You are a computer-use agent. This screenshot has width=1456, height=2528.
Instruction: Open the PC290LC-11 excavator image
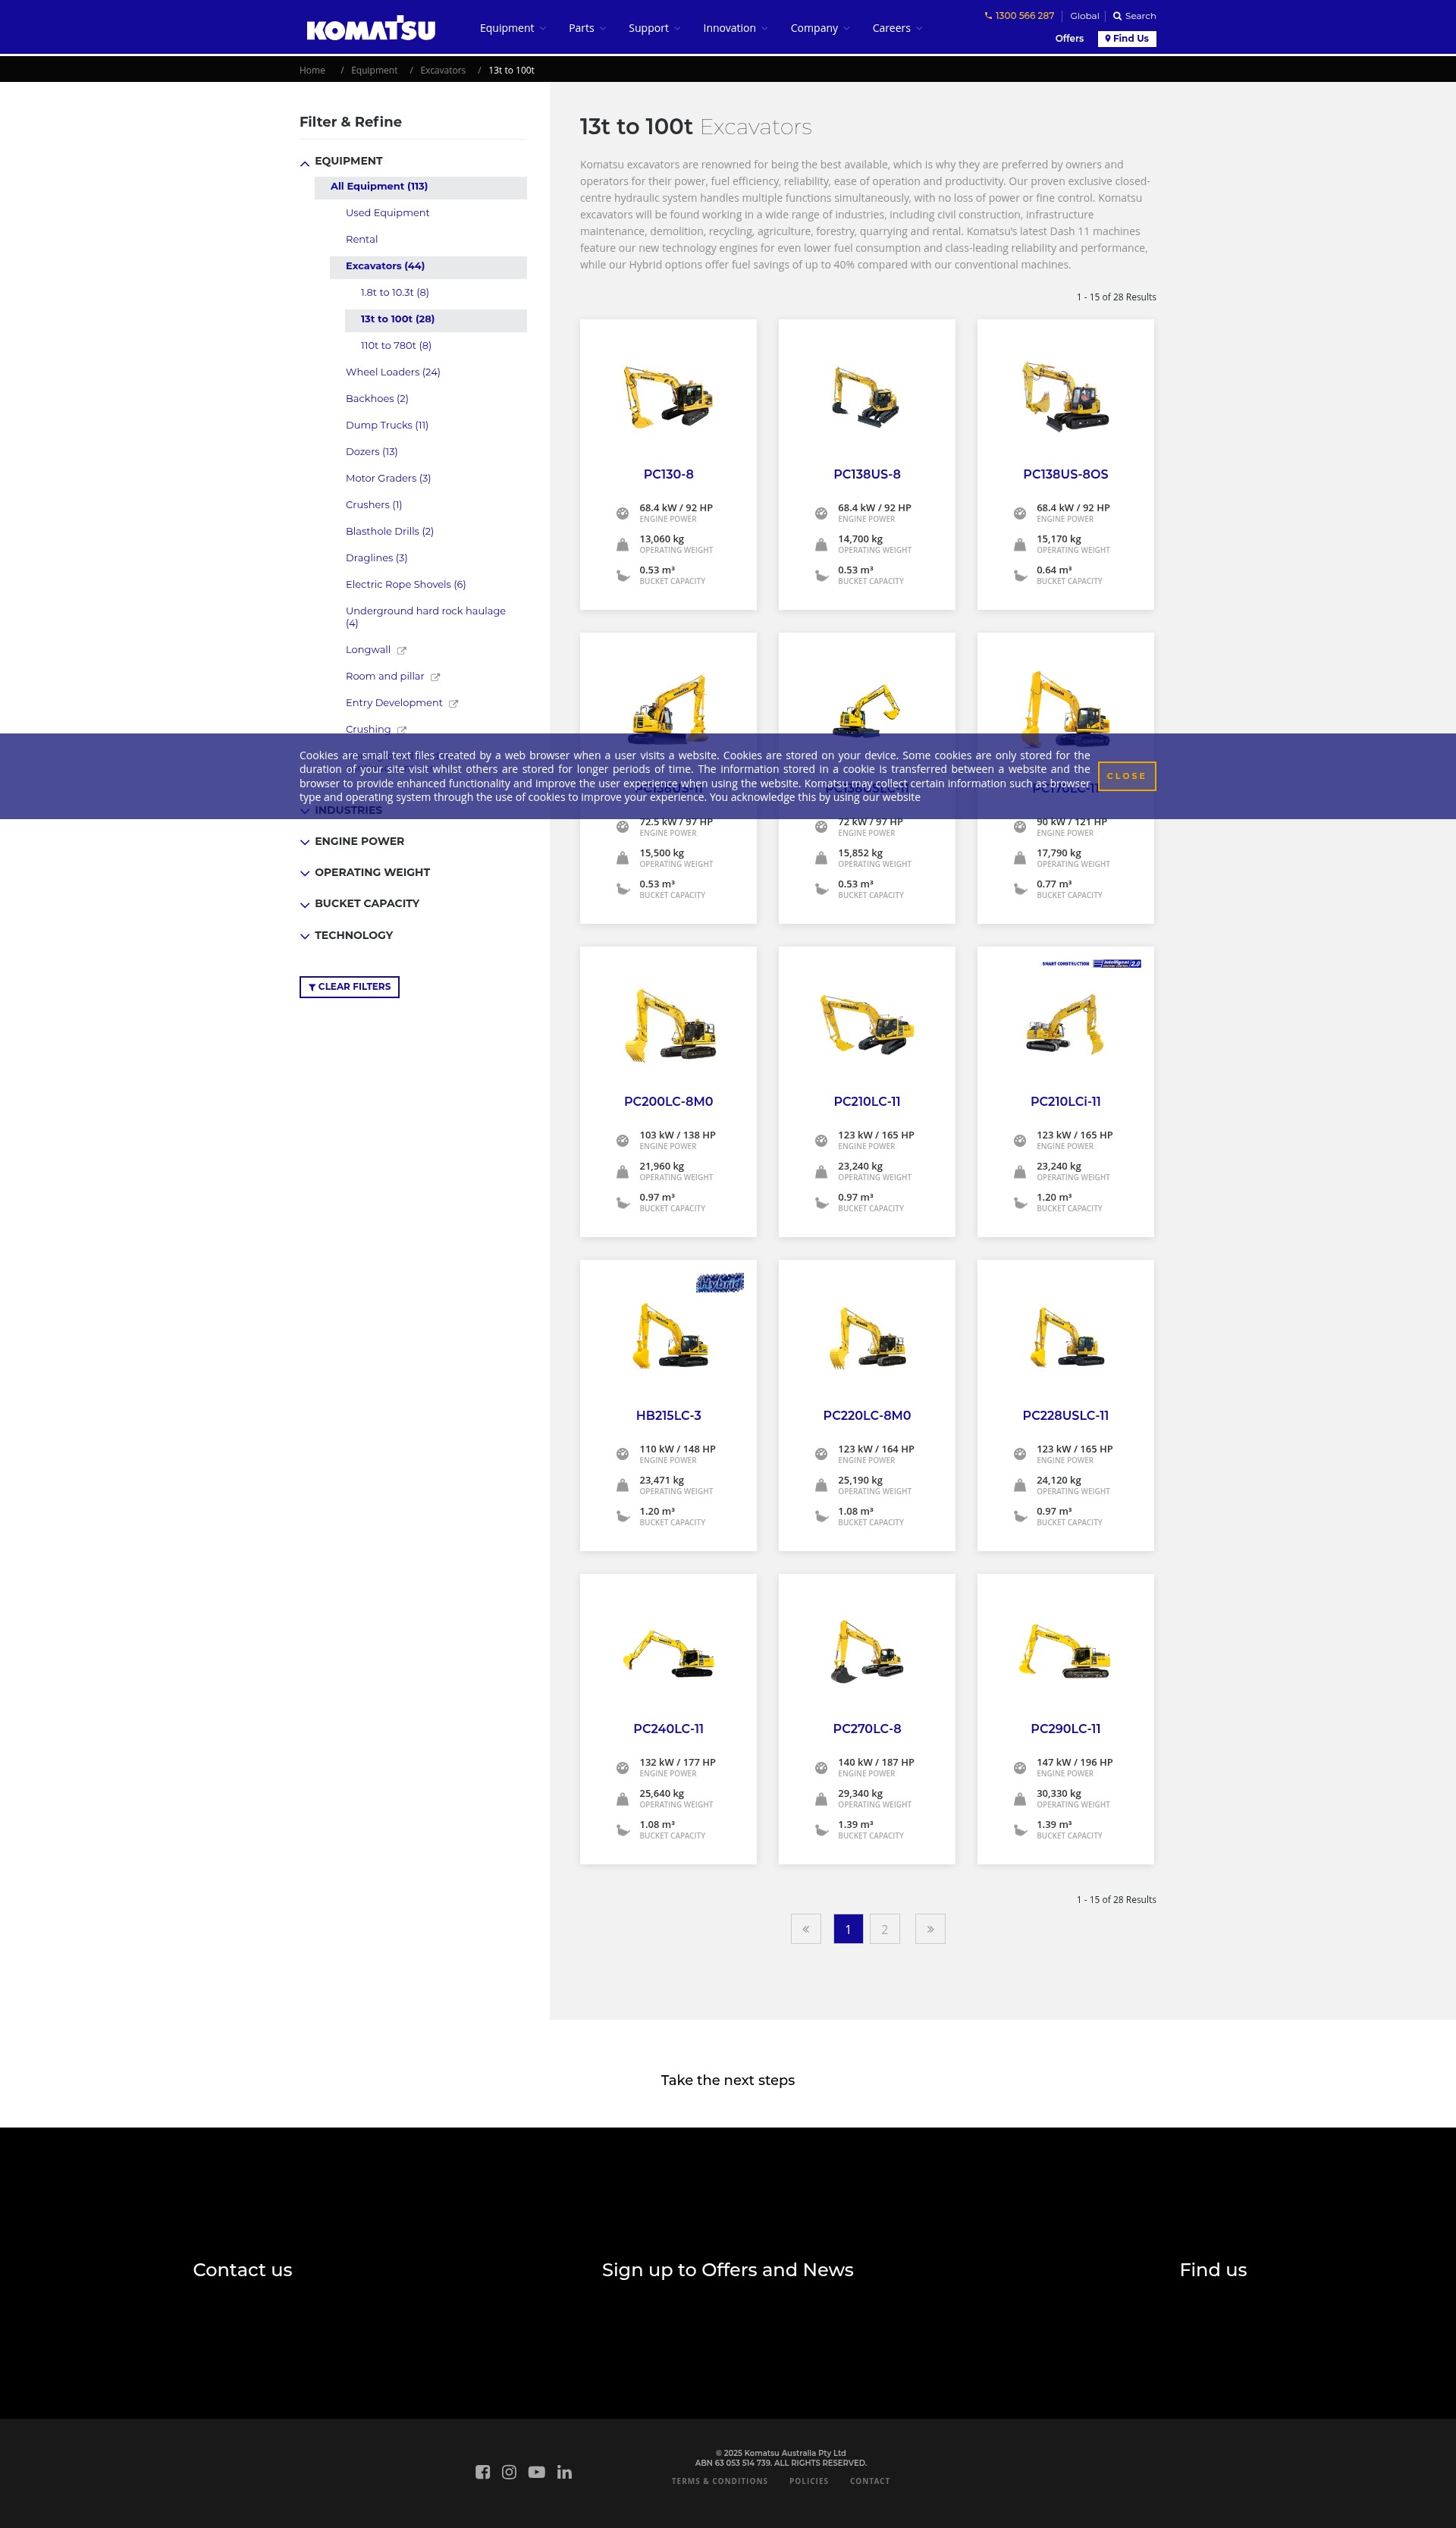pyautogui.click(x=1065, y=1651)
